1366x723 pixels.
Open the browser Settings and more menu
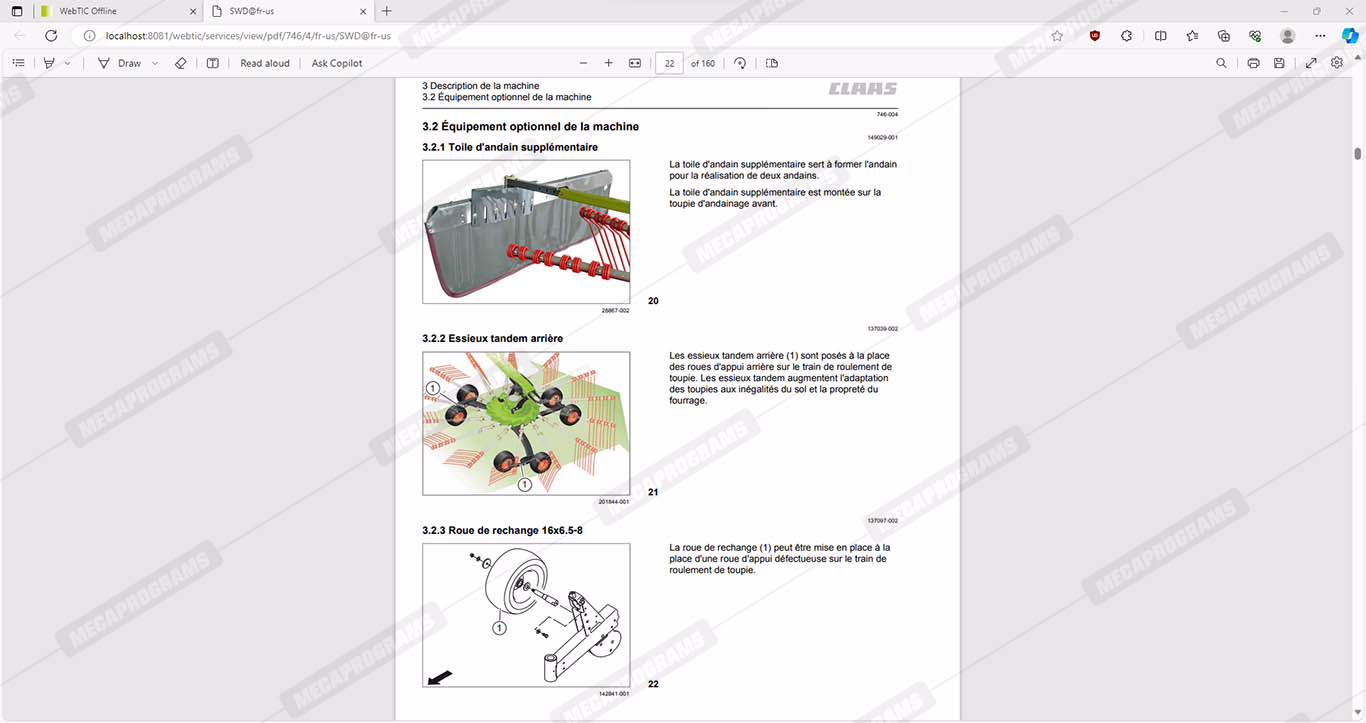(1320, 35)
